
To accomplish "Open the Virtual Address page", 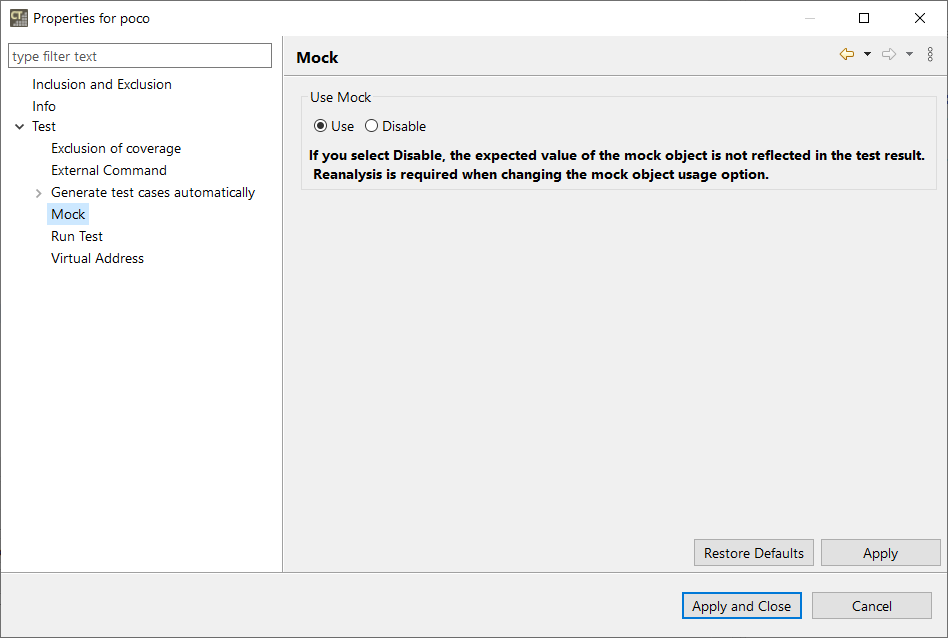I will pyautogui.click(x=97, y=258).
